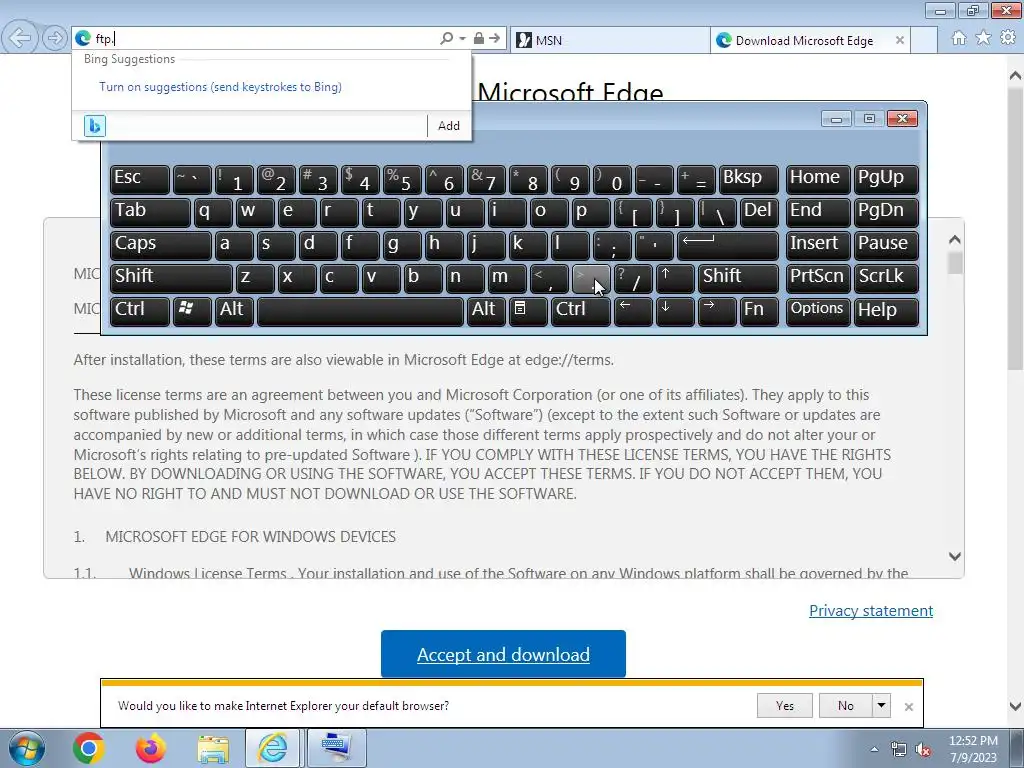Dismiss the default browser notification bar
Image resolution: width=1024 pixels, height=768 pixels.
(x=908, y=706)
